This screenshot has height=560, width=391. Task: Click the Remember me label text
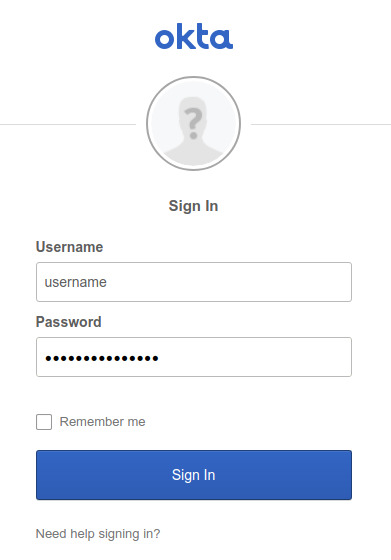[x=102, y=422]
